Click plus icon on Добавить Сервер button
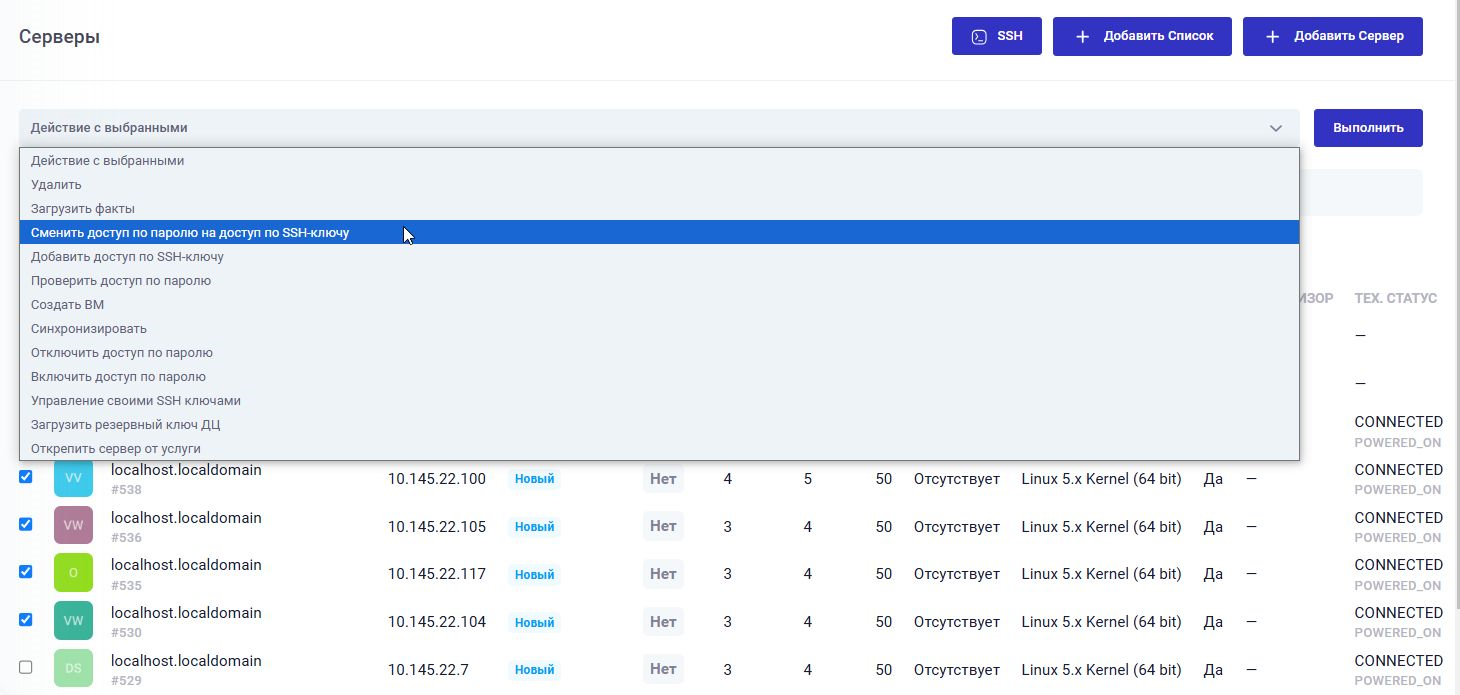This screenshot has height=695, width=1460. pos(1272,36)
